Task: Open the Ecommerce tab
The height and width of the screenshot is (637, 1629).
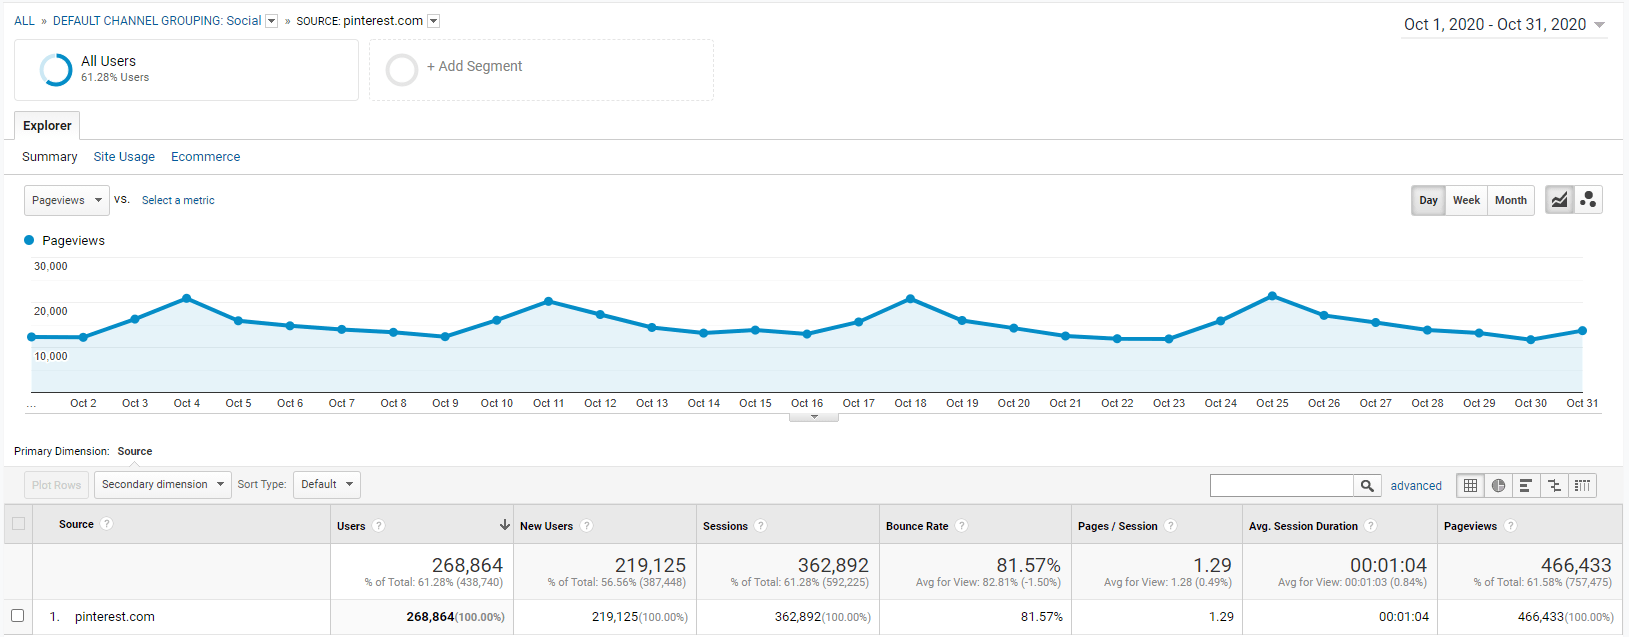Action: (205, 157)
